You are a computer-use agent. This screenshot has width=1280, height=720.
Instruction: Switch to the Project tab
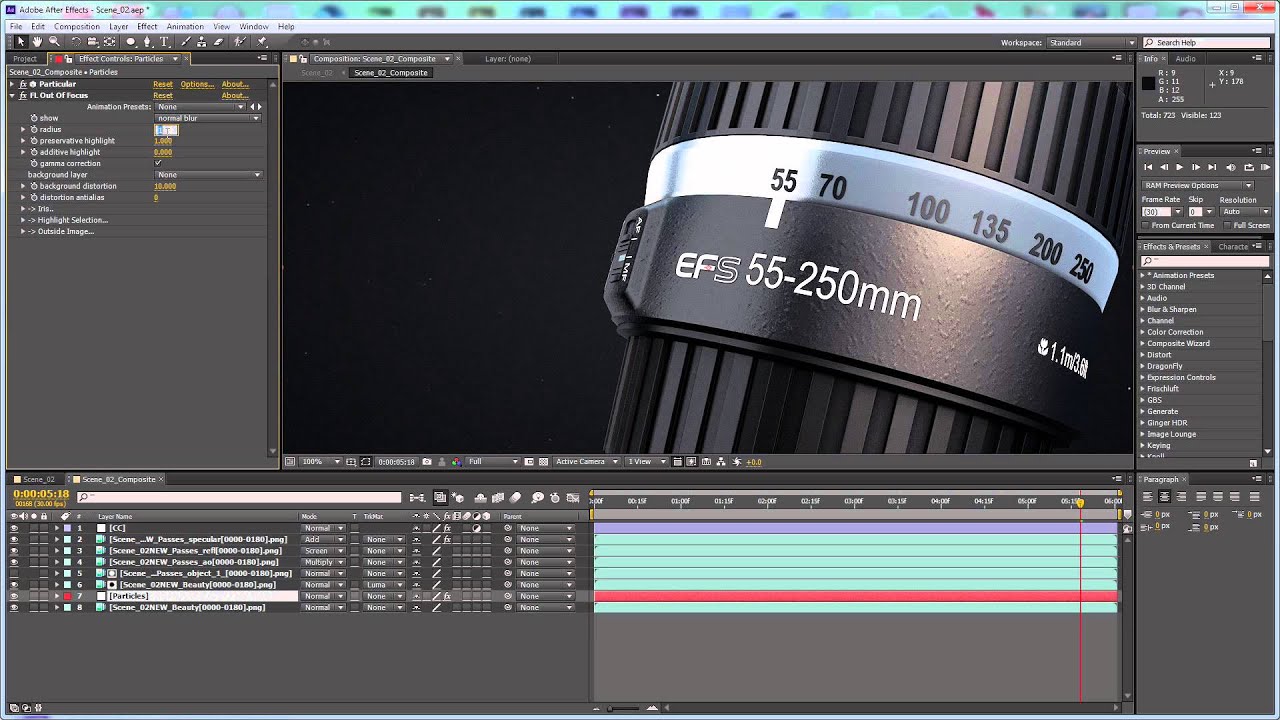tap(25, 59)
